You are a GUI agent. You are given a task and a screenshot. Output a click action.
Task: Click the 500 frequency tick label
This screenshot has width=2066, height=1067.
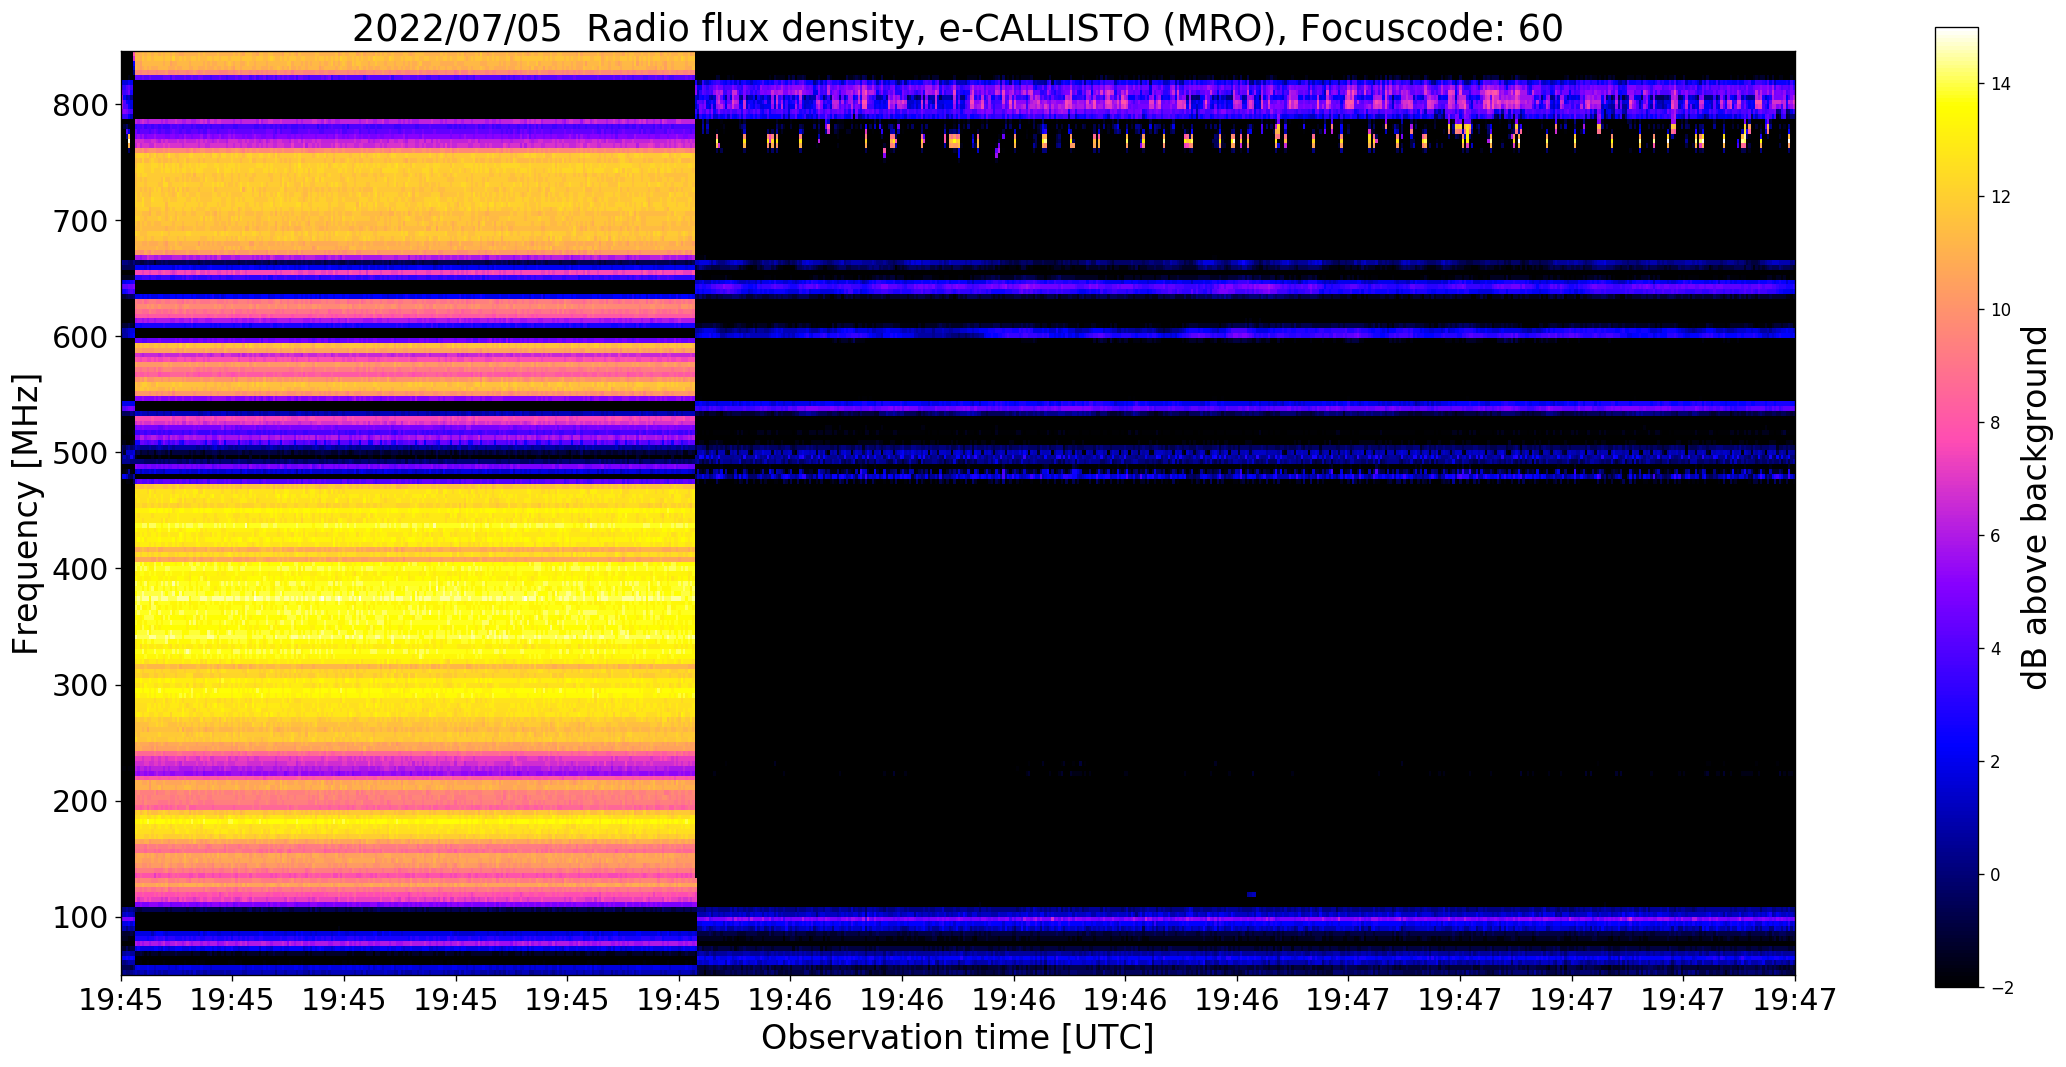(x=80, y=453)
